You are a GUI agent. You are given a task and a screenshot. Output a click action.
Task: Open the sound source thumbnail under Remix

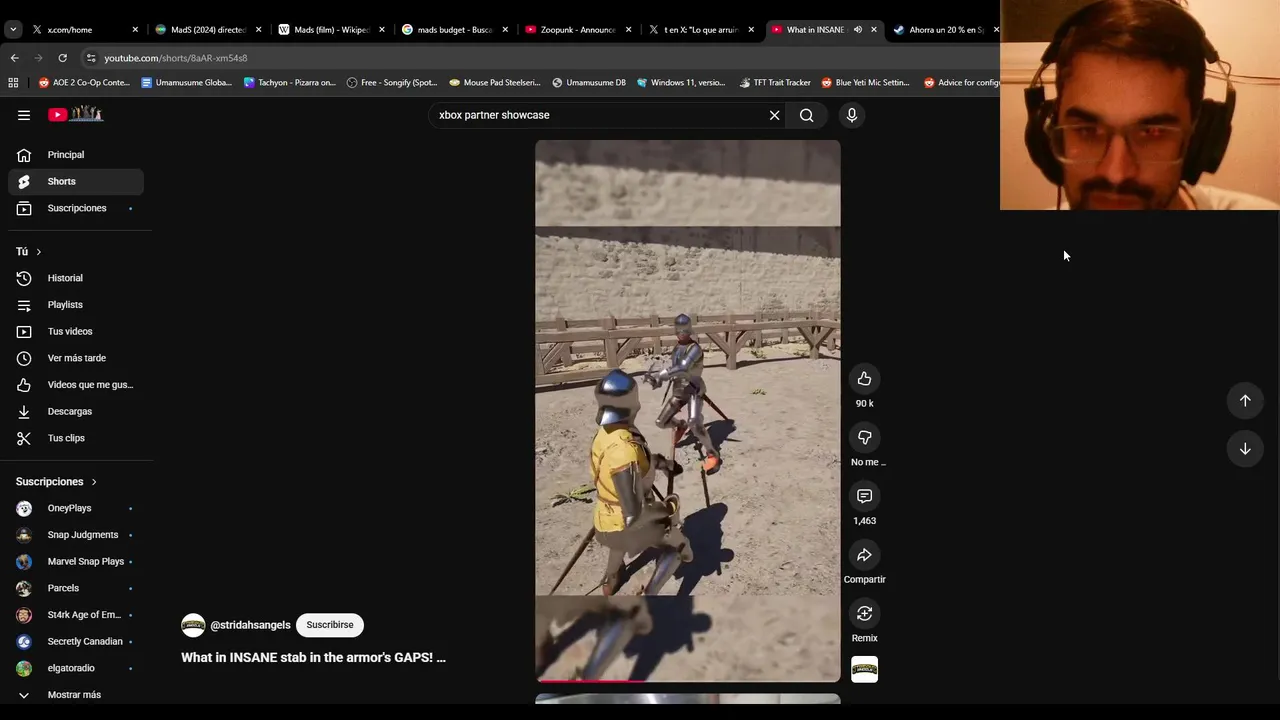point(864,669)
